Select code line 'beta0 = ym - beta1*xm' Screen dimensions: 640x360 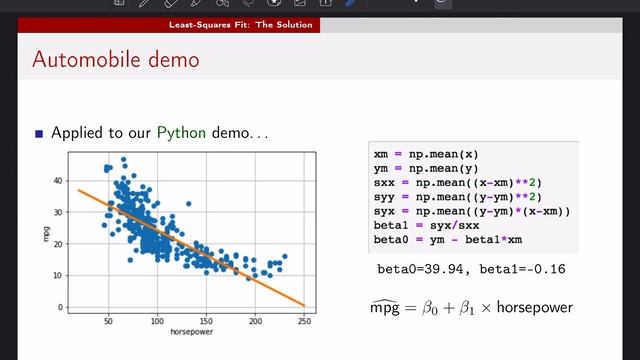tap(448, 240)
